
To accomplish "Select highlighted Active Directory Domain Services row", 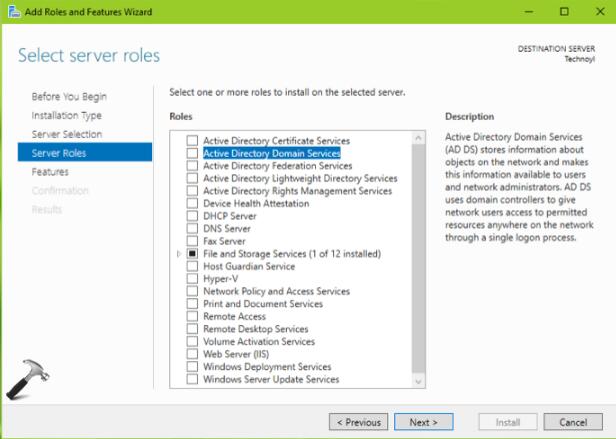I will (x=272, y=153).
